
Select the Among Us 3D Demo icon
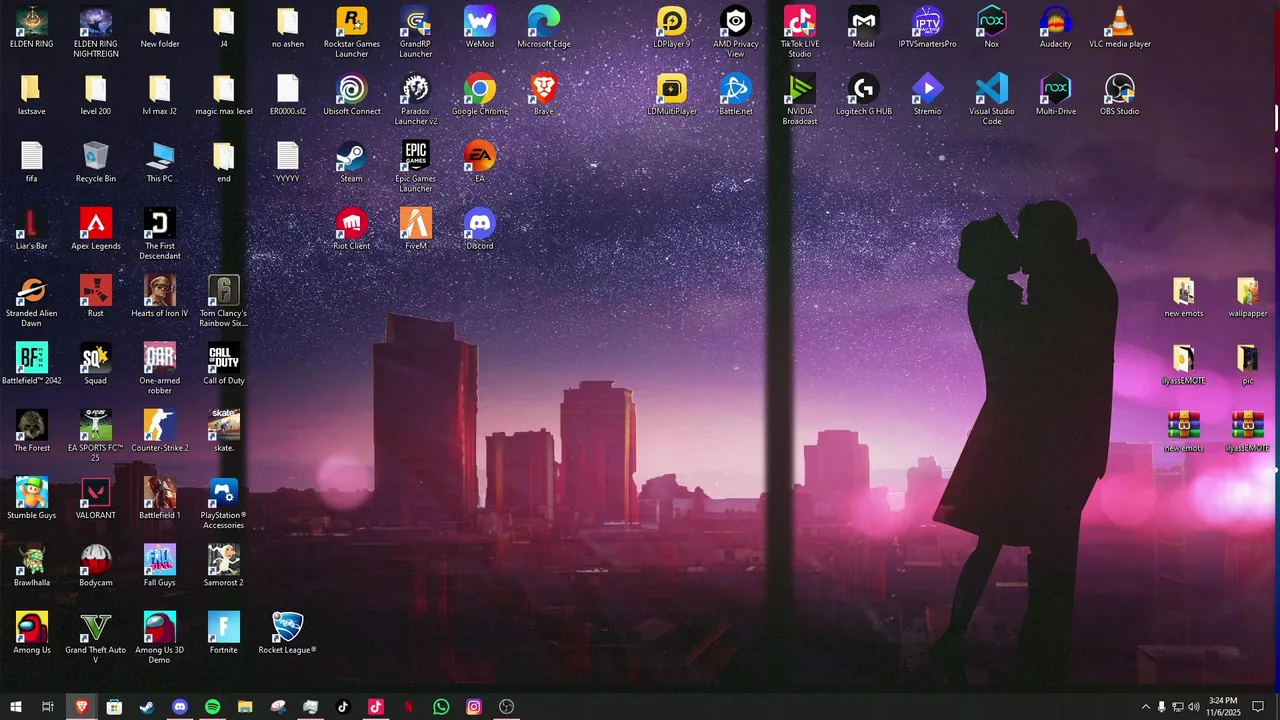pyautogui.click(x=160, y=636)
